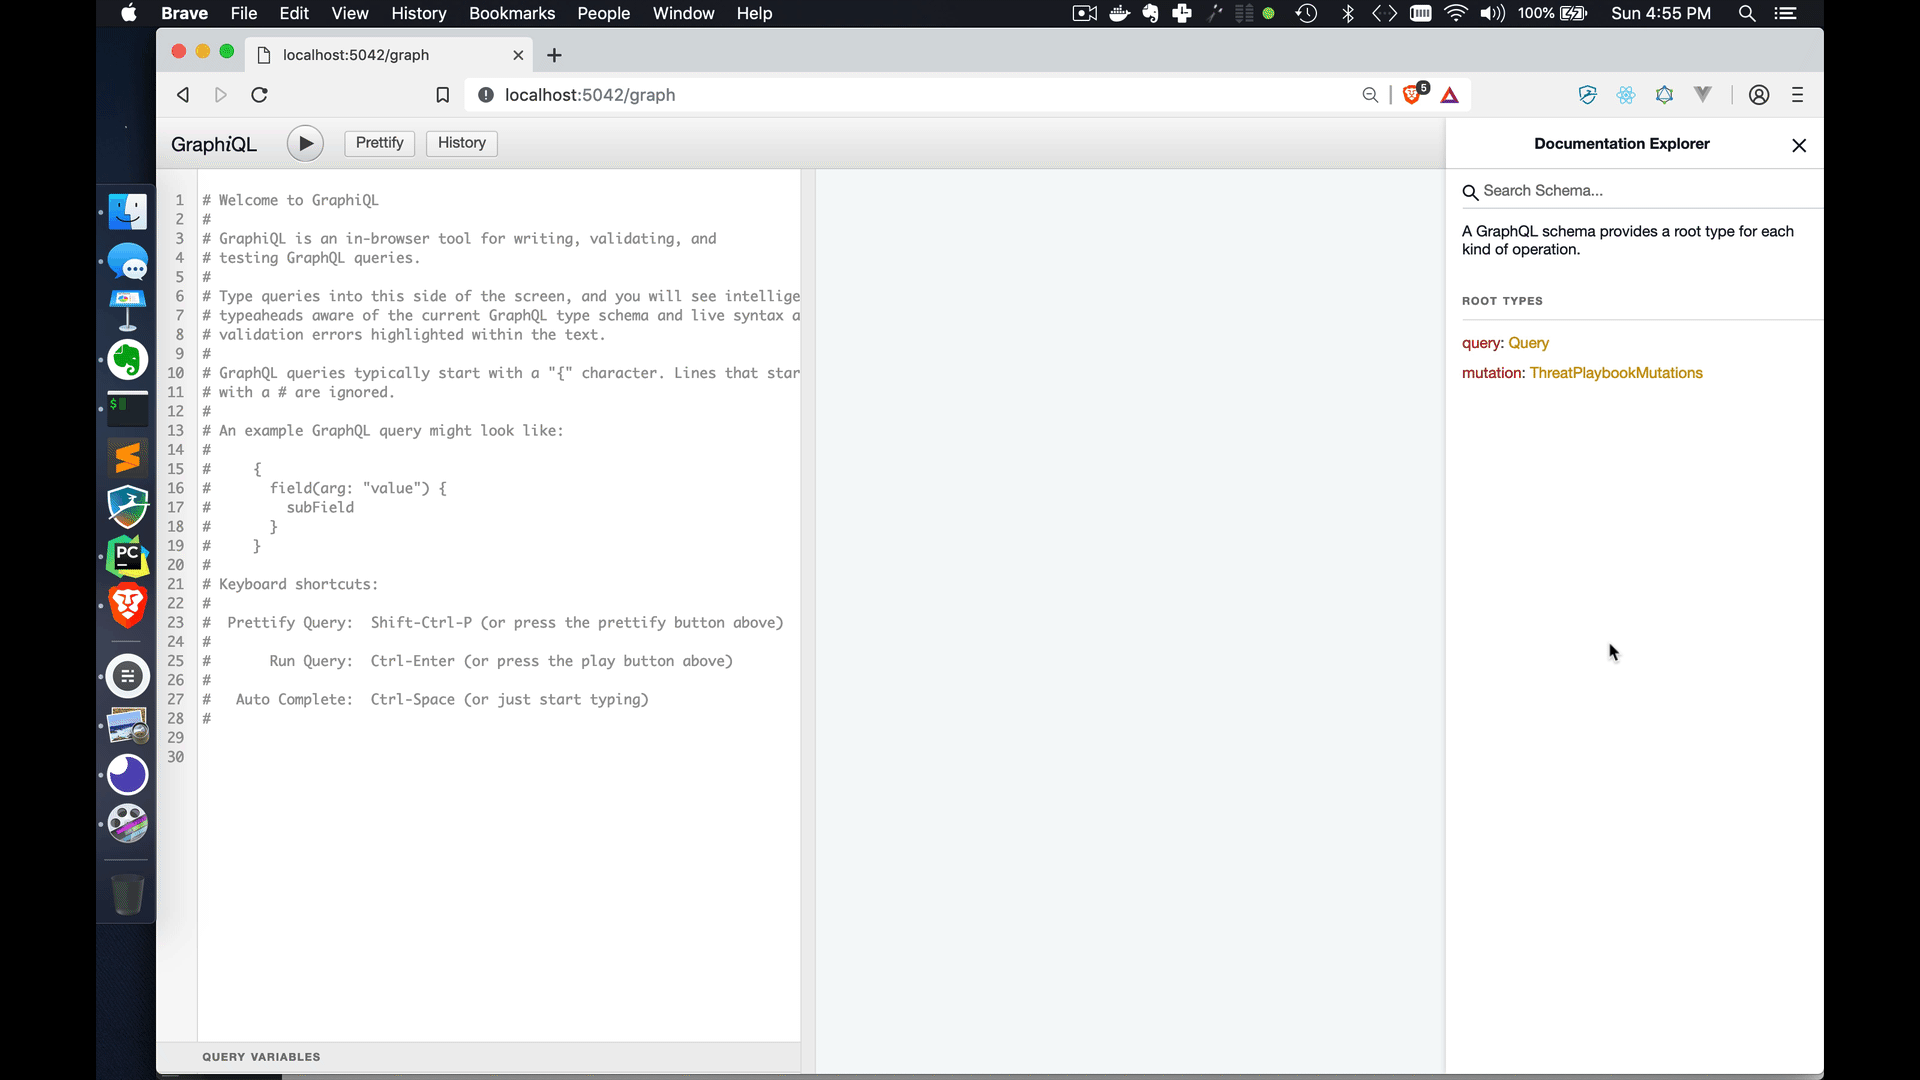Screen dimensions: 1920x1080
Task: Reload the page with the refresh icon
Action: pyautogui.click(x=259, y=95)
